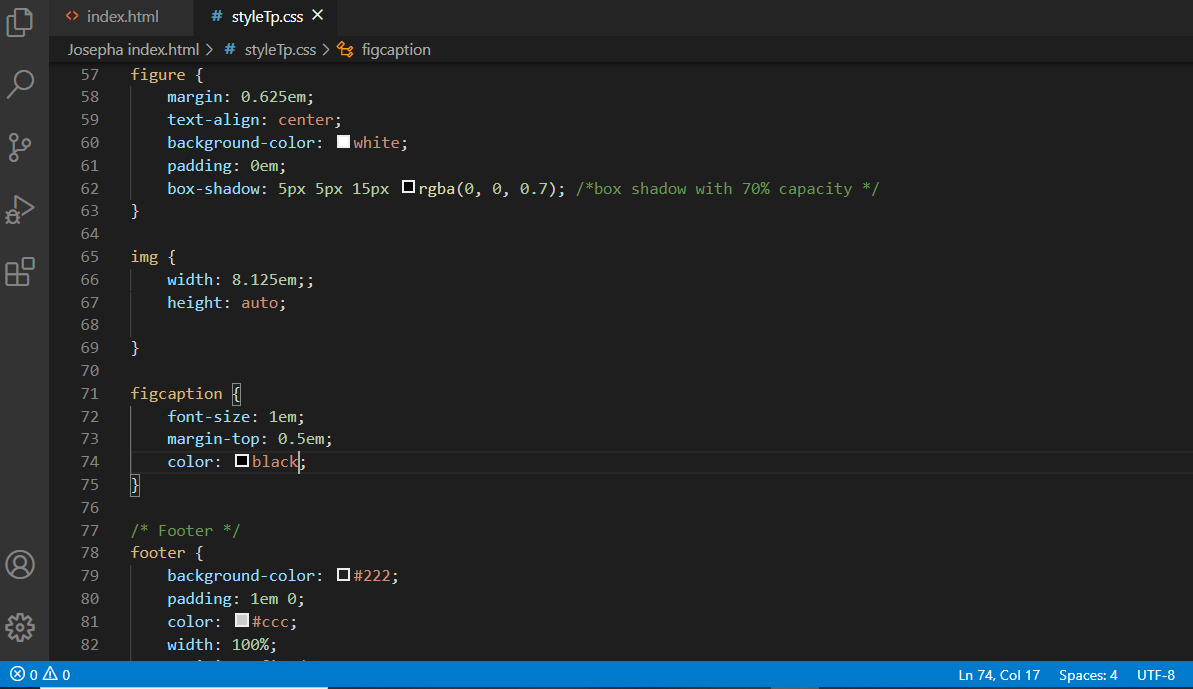Image resolution: width=1193 pixels, height=689 pixels.
Task: Click the styleTp.css breadcrumb
Action: click(280, 49)
